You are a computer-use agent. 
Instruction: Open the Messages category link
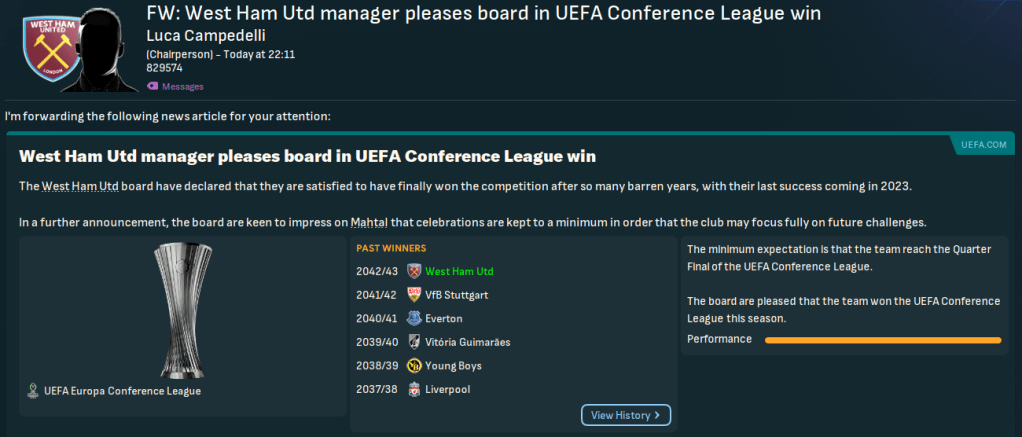(x=182, y=86)
